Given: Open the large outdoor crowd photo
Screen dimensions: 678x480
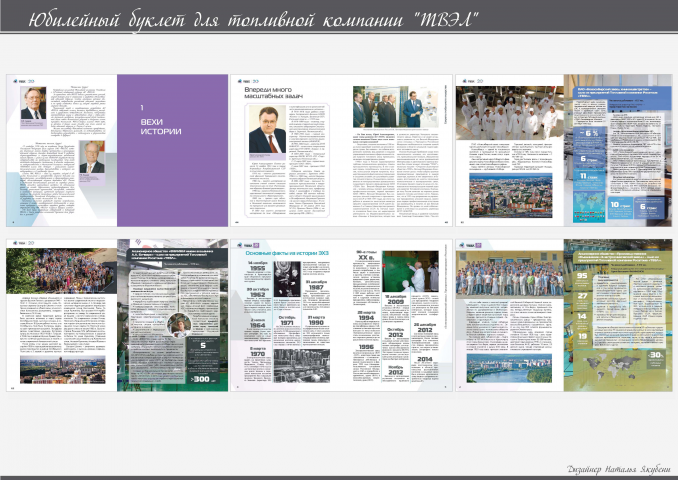Looking at the screenshot, I should (61, 271).
